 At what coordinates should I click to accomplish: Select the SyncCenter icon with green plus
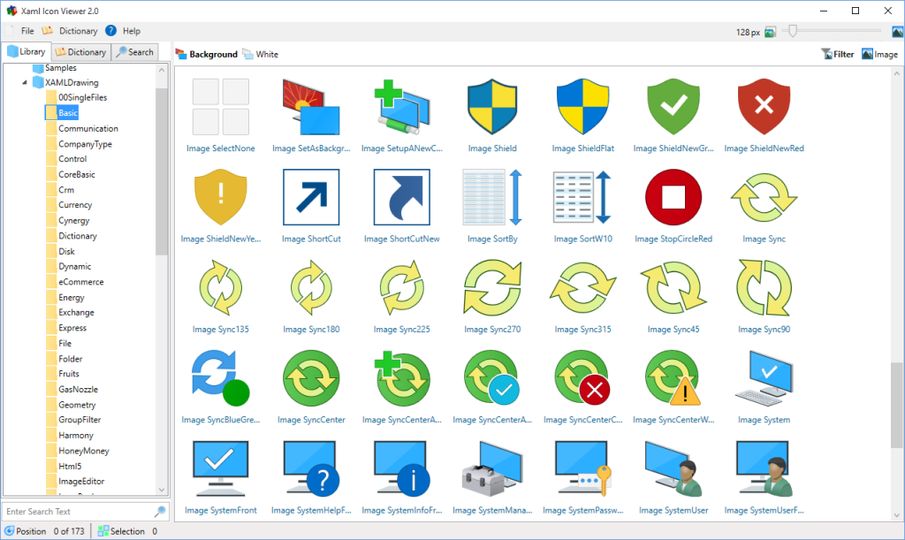coord(402,378)
